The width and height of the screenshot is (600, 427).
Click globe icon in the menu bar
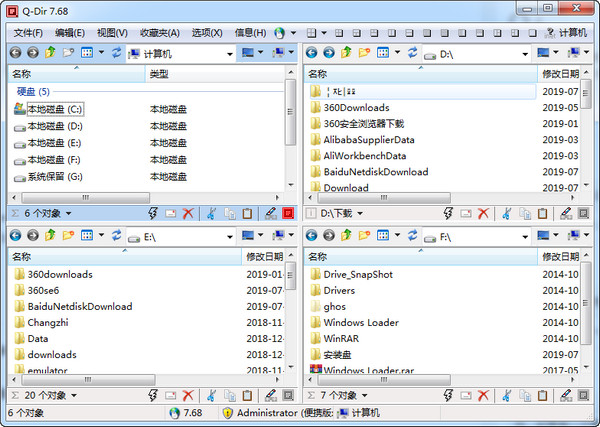point(280,33)
